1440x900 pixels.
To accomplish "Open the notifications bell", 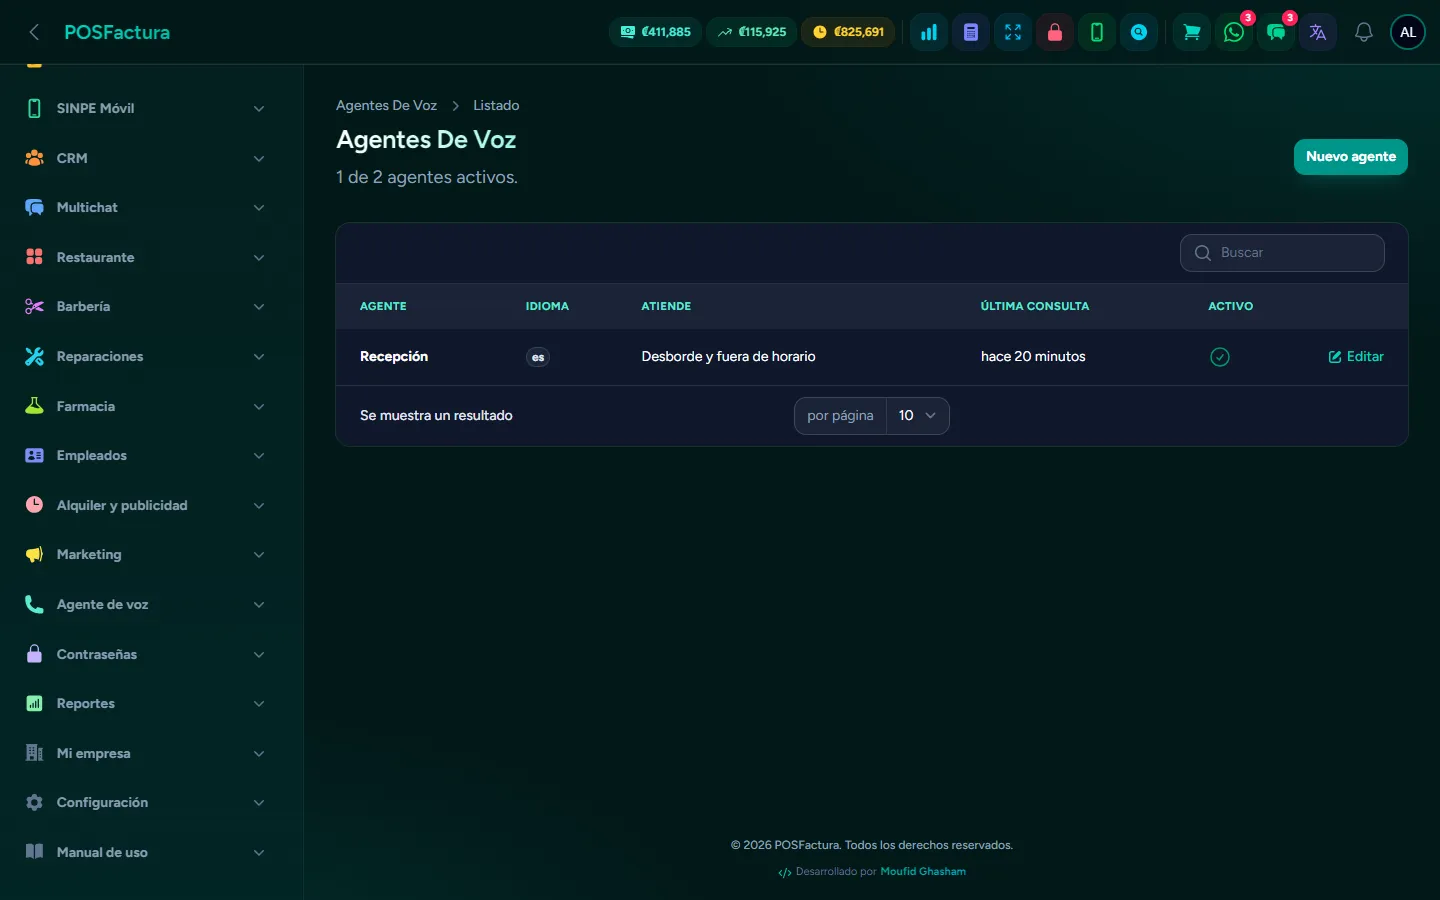I will pyautogui.click(x=1364, y=32).
